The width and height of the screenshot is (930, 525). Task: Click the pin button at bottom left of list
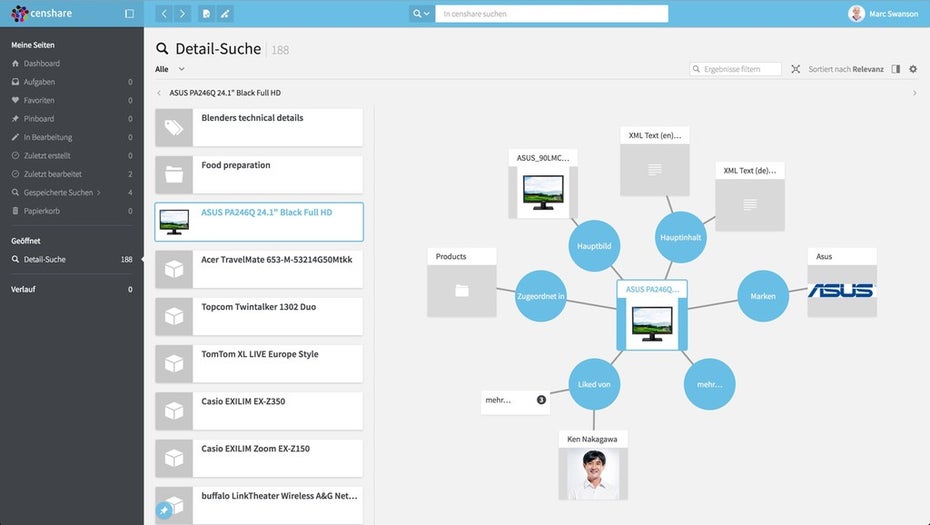[x=164, y=510]
